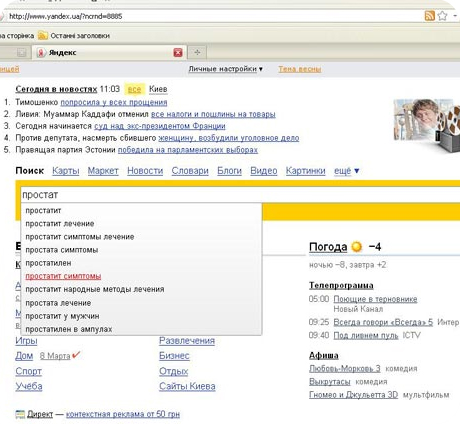Click the search field containing простат
Viewport: 460px width, 424px height.
tap(240, 195)
